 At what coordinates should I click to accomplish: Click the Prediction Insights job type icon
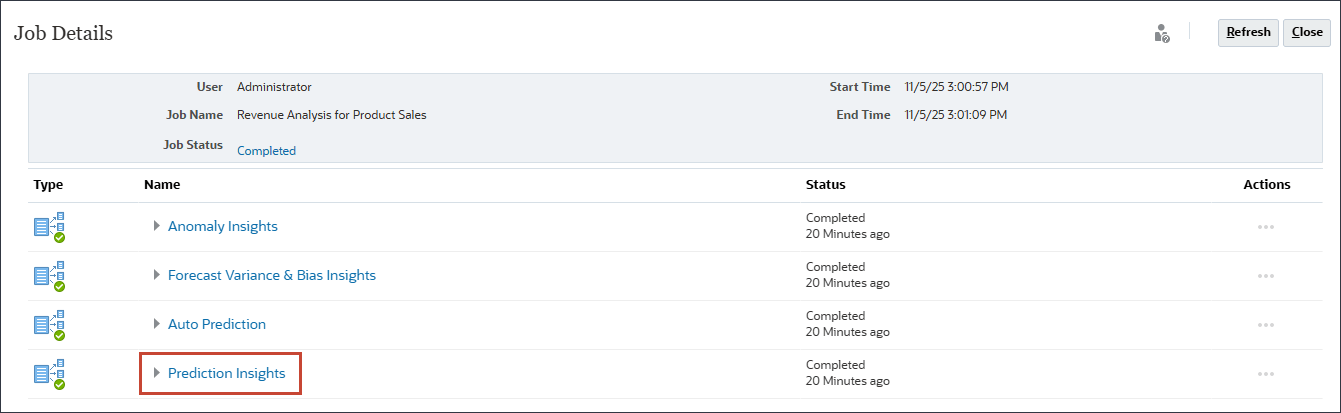pos(49,374)
